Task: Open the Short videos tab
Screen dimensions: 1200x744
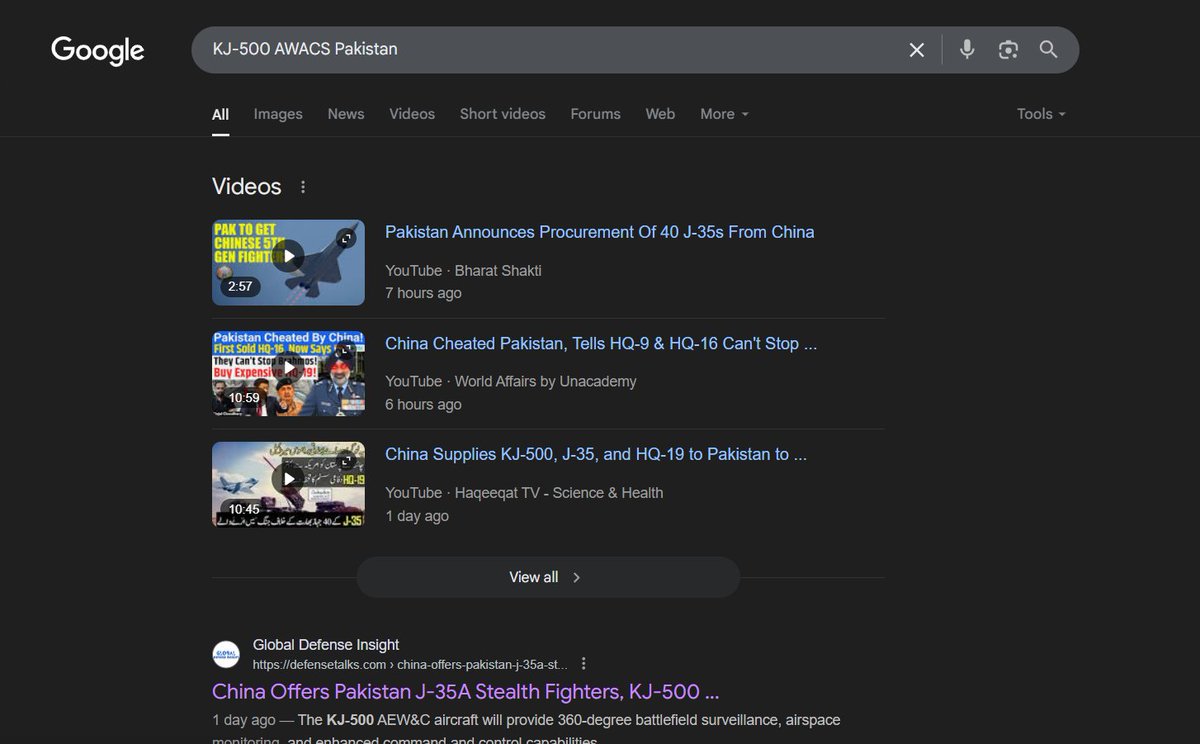Action: pos(503,114)
